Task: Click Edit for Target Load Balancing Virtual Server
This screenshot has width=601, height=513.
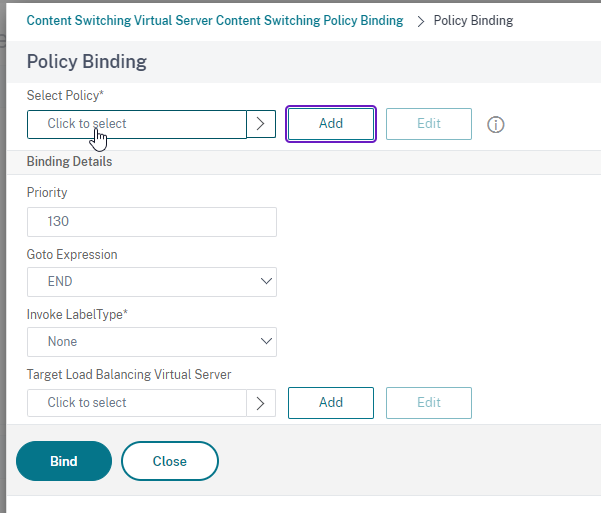Action: click(429, 403)
